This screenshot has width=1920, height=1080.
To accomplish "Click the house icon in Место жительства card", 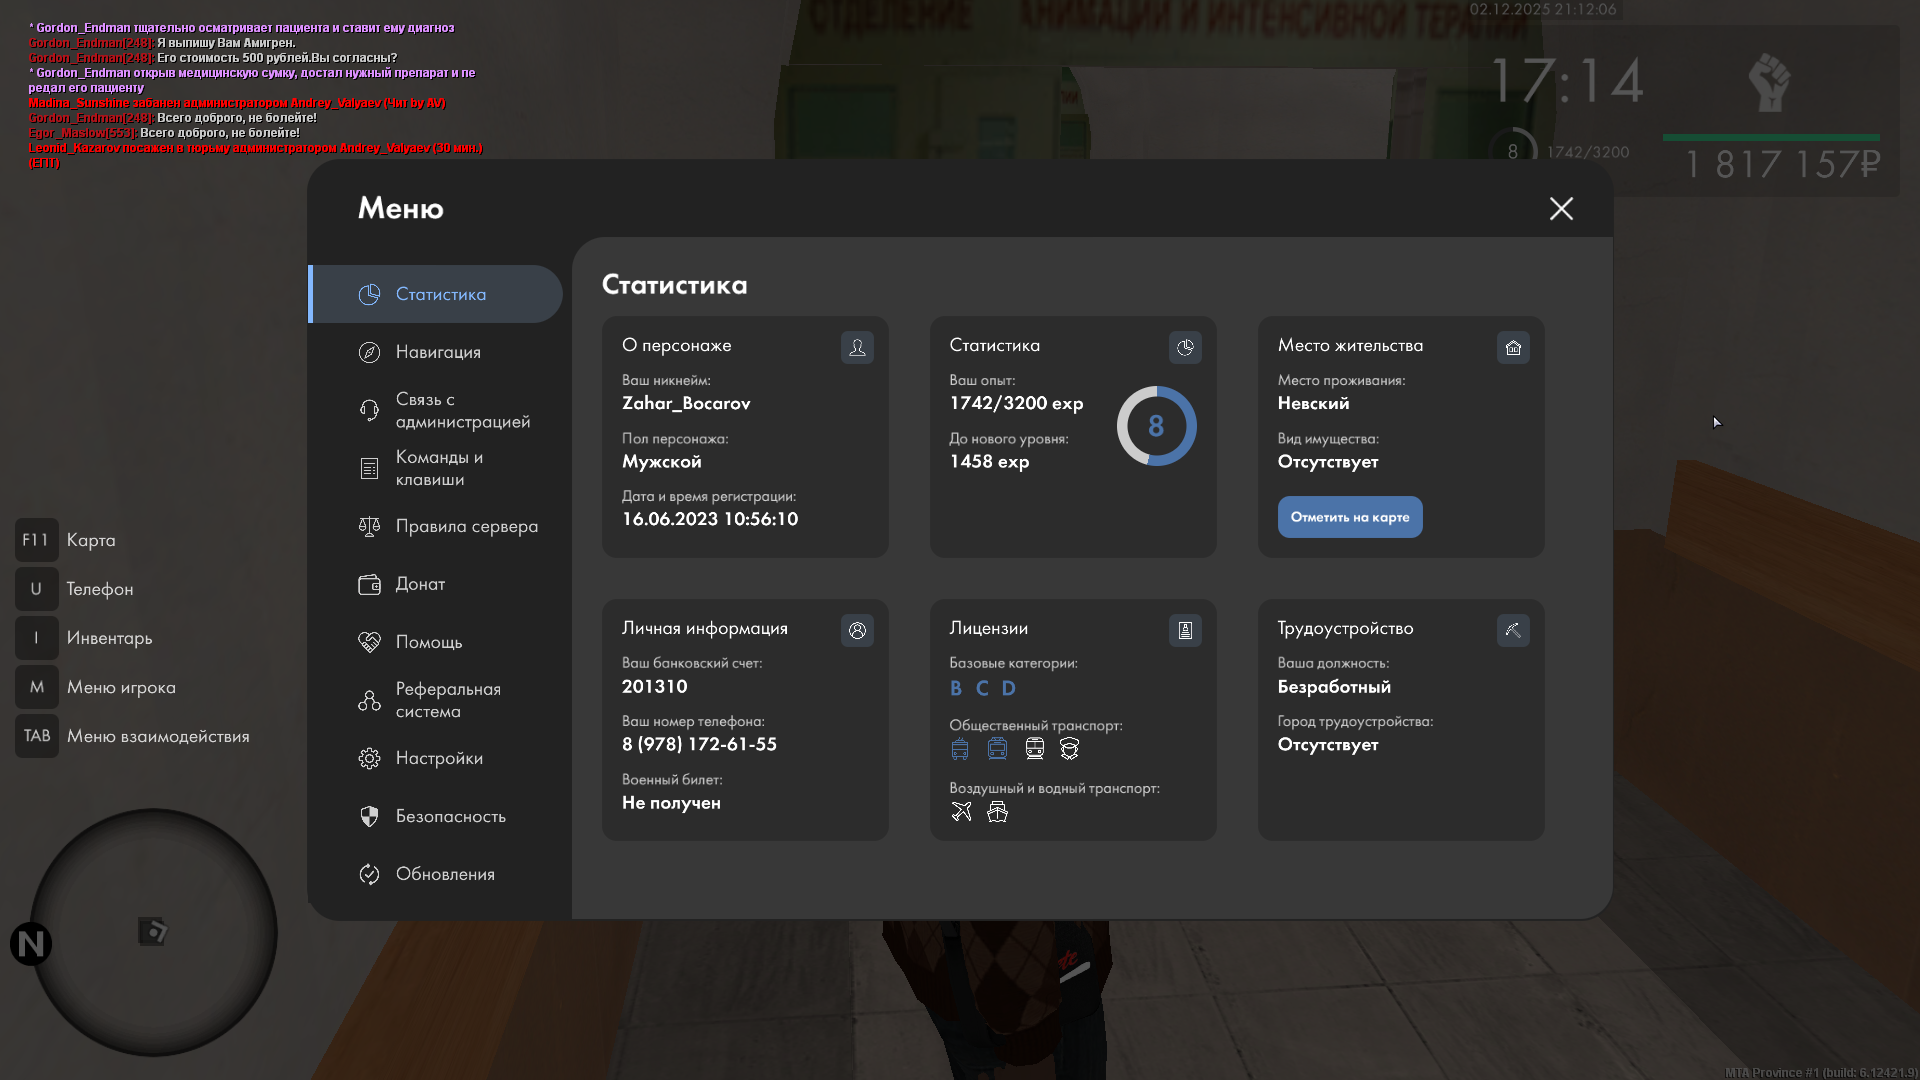I will [1513, 347].
